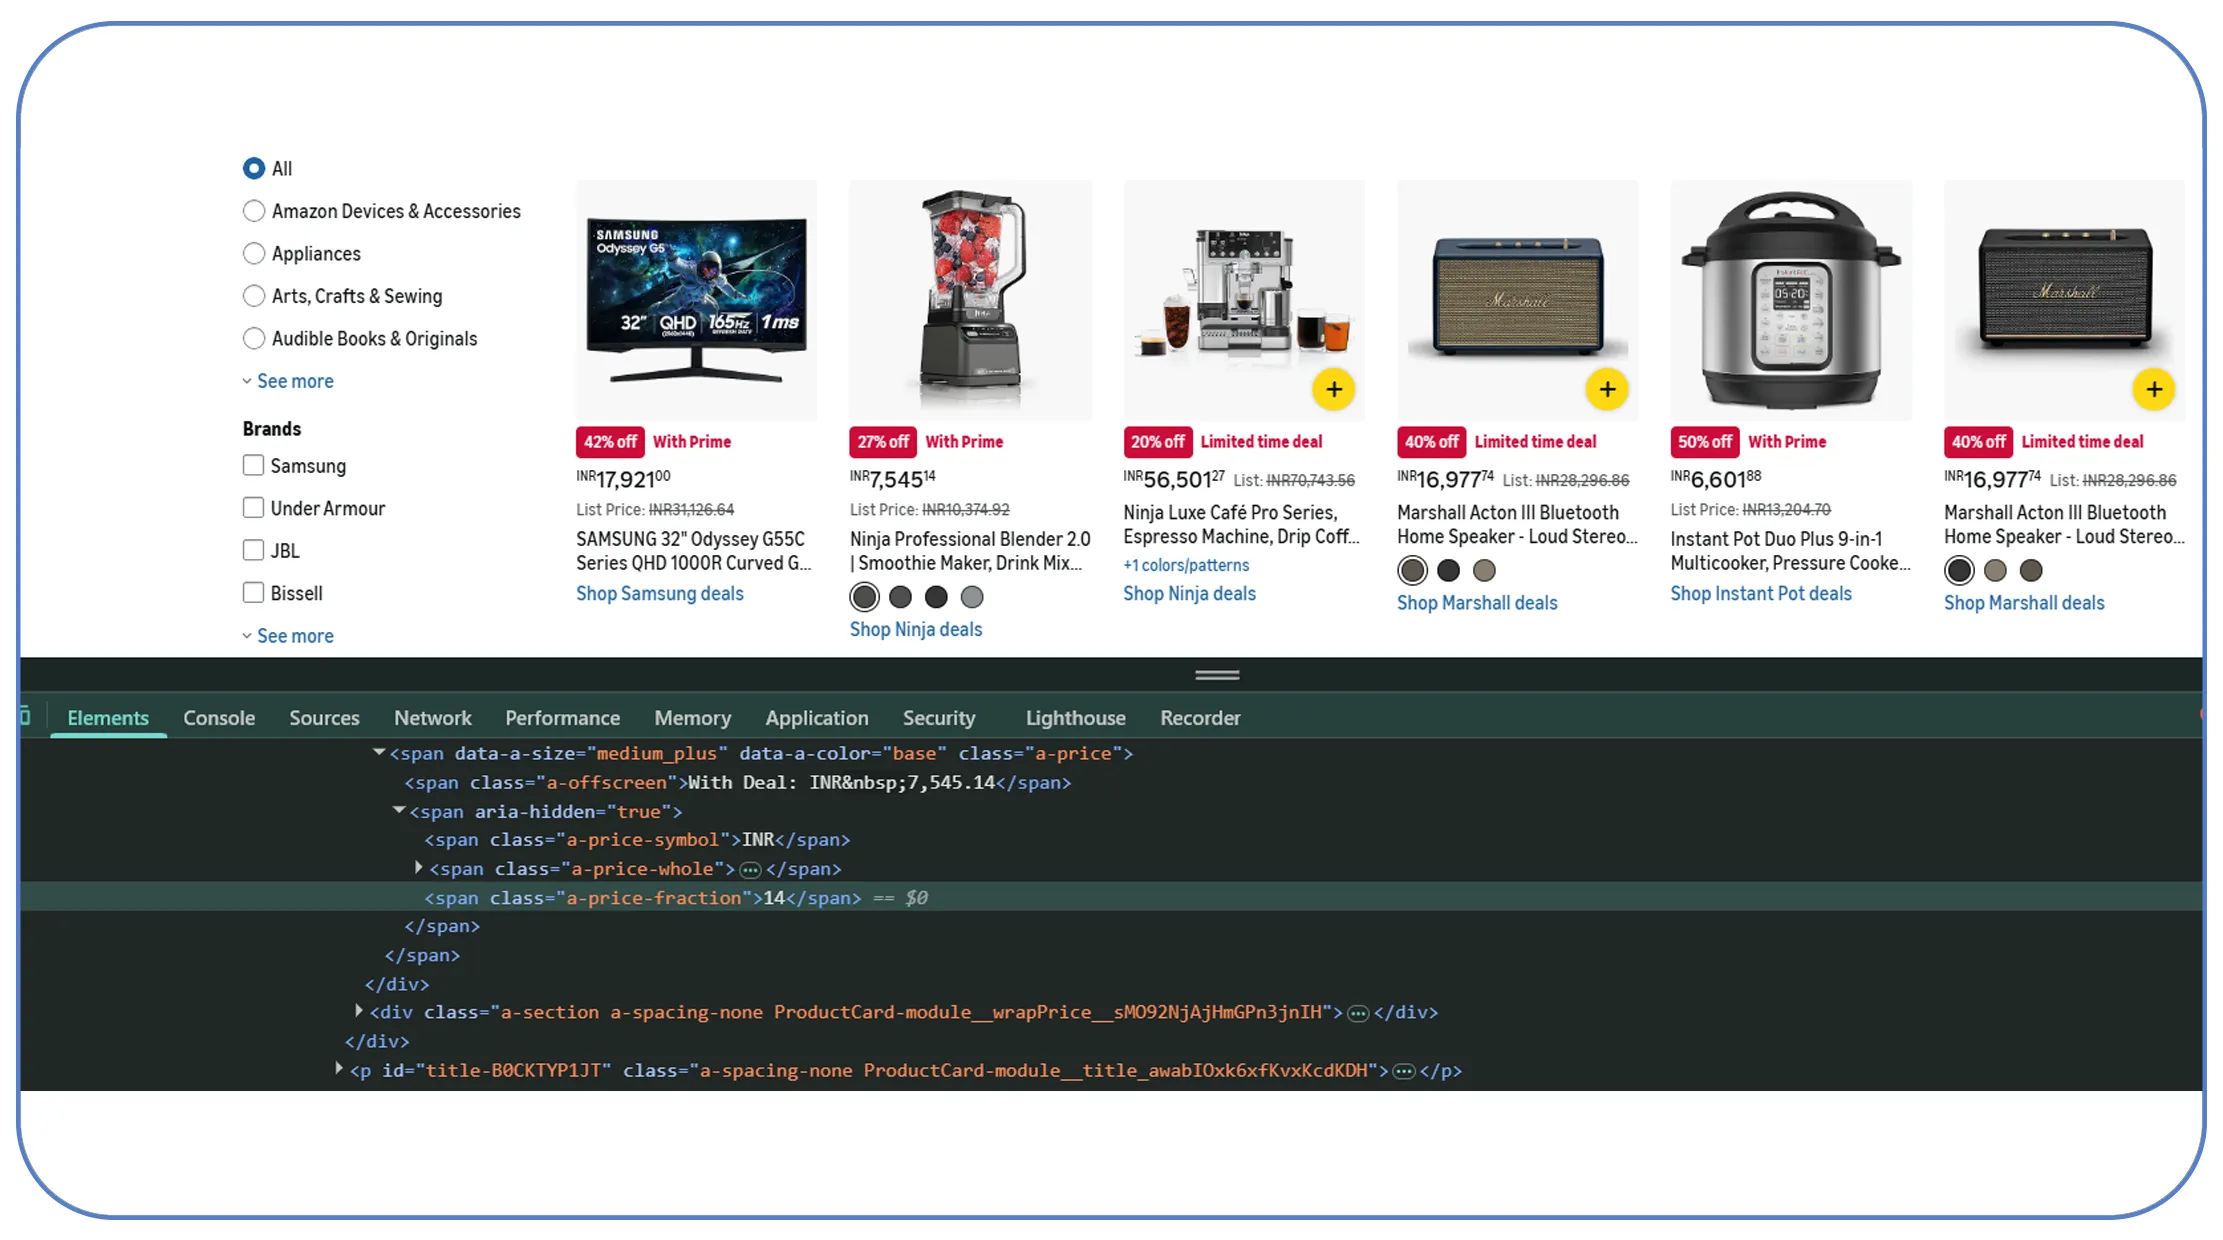Expand See more under departments list
This screenshot has width=2223, height=1240.
pyautogui.click(x=288, y=381)
